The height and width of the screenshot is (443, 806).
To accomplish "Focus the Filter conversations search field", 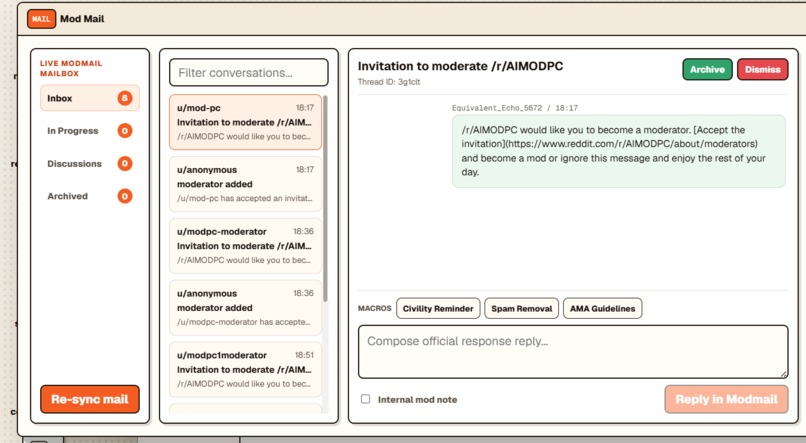I will tap(249, 72).
